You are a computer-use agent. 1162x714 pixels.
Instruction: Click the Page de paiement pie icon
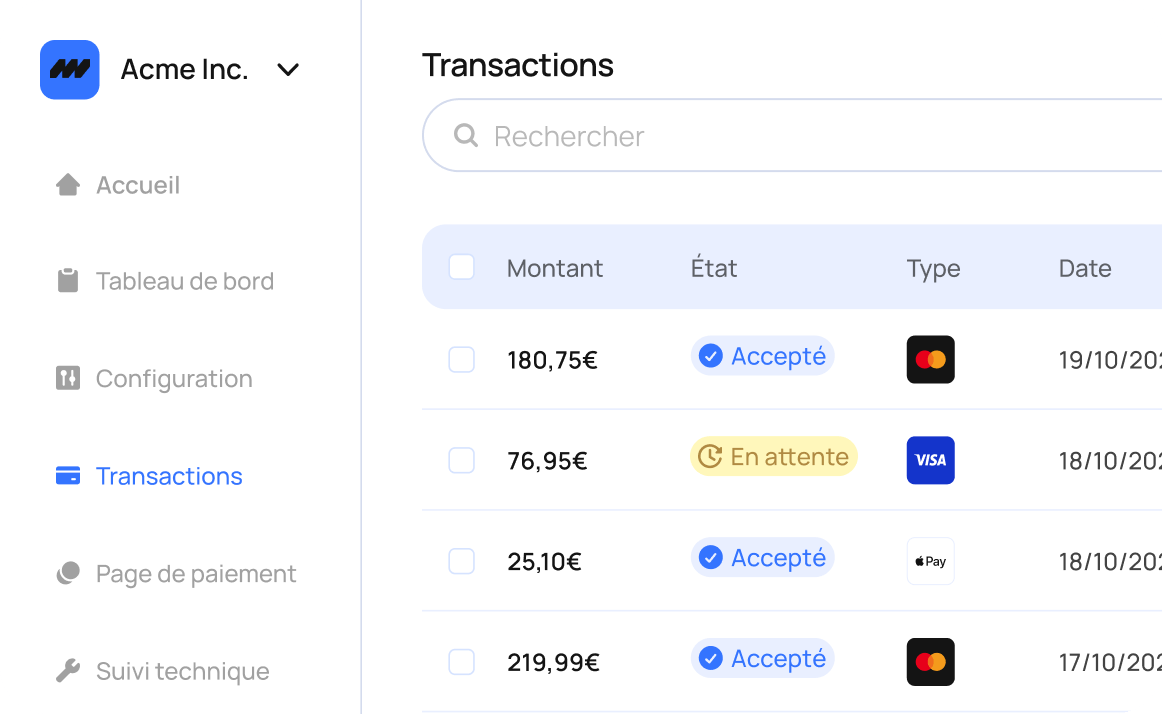(x=68, y=573)
